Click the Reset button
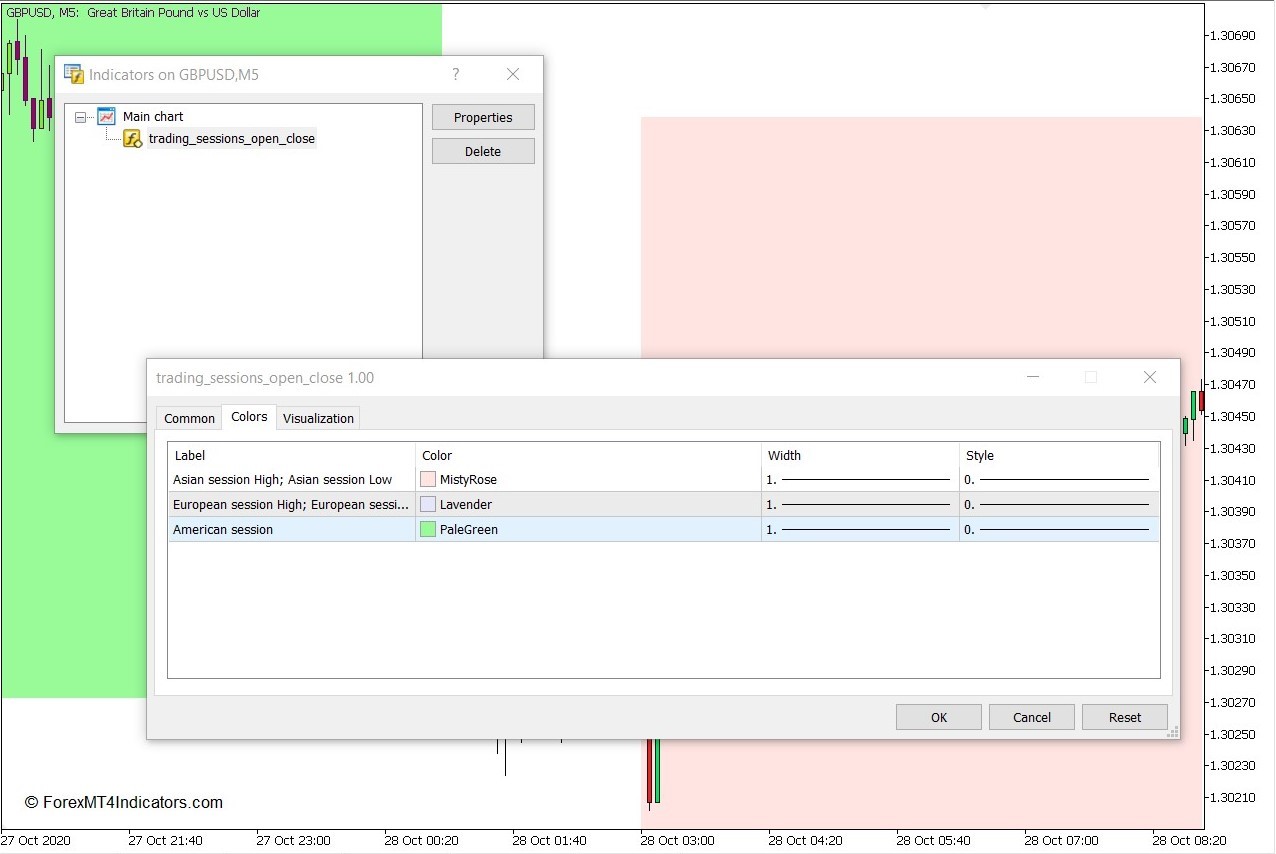The width and height of the screenshot is (1276, 854). (x=1125, y=717)
